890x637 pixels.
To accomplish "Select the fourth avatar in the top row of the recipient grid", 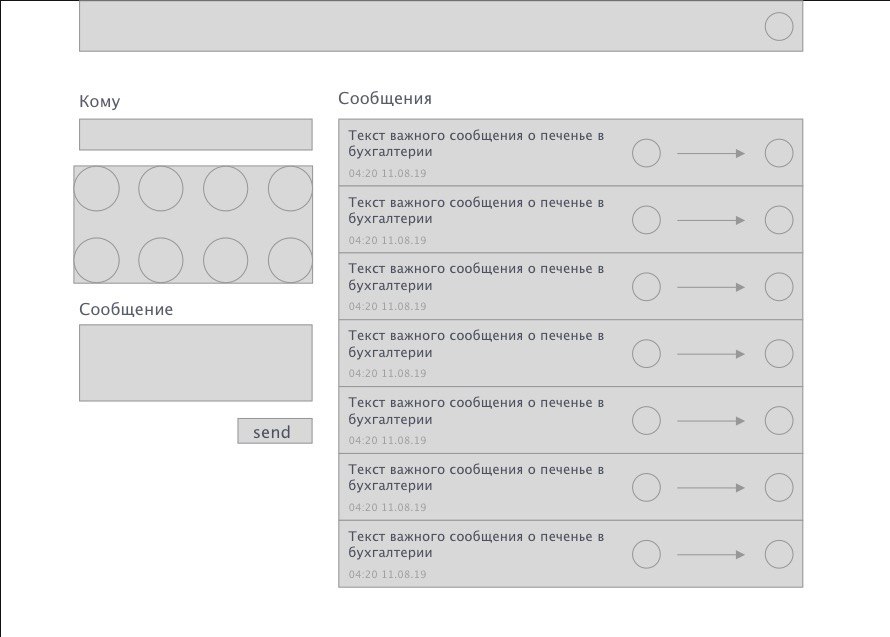I will (x=290, y=188).
